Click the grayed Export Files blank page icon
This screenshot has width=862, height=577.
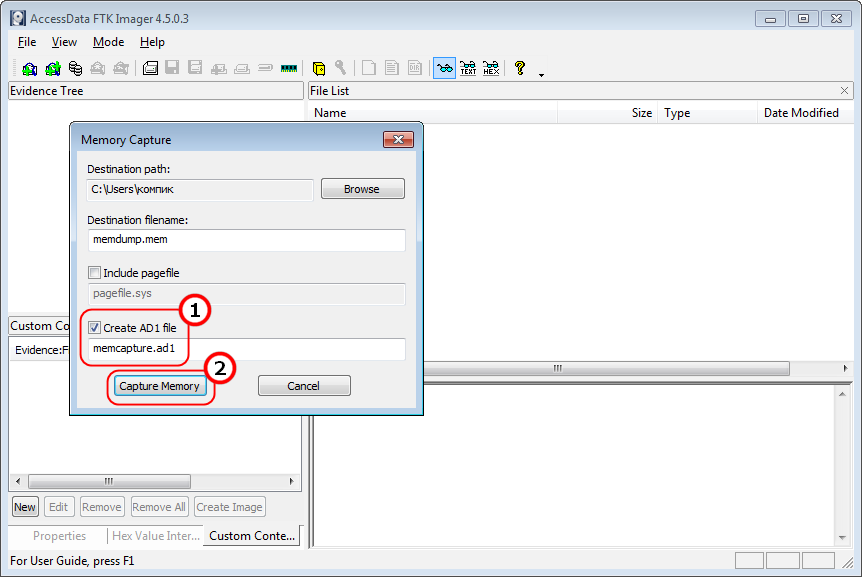(x=369, y=69)
